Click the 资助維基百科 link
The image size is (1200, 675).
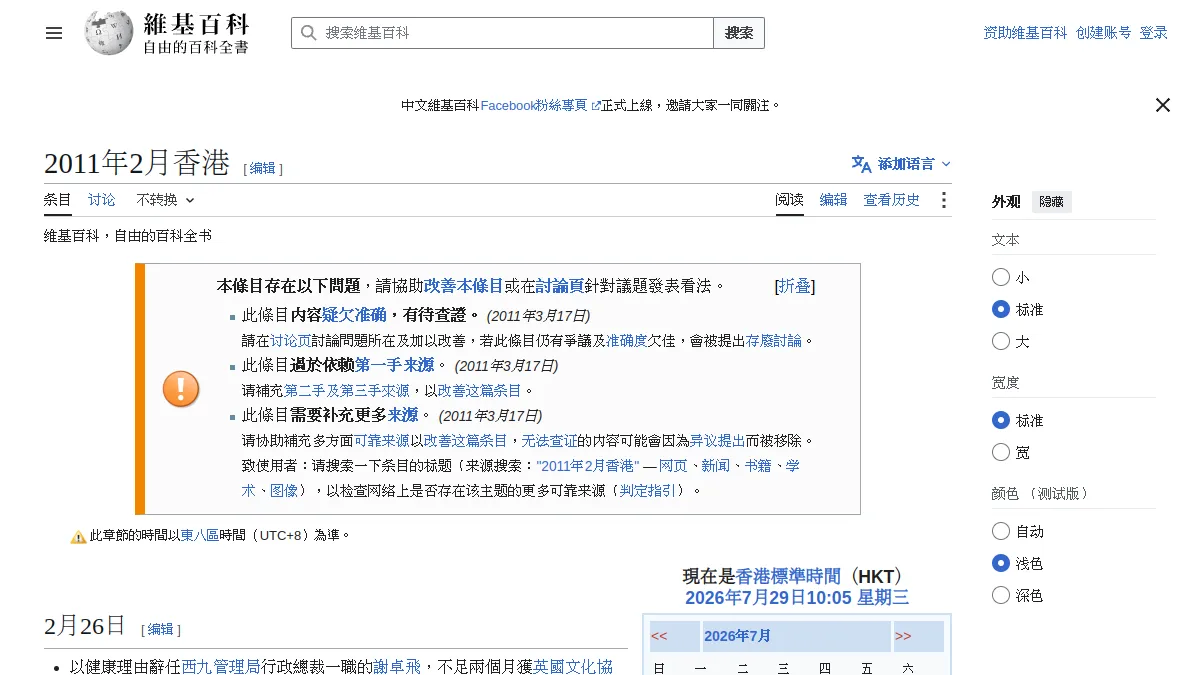click(x=1025, y=33)
